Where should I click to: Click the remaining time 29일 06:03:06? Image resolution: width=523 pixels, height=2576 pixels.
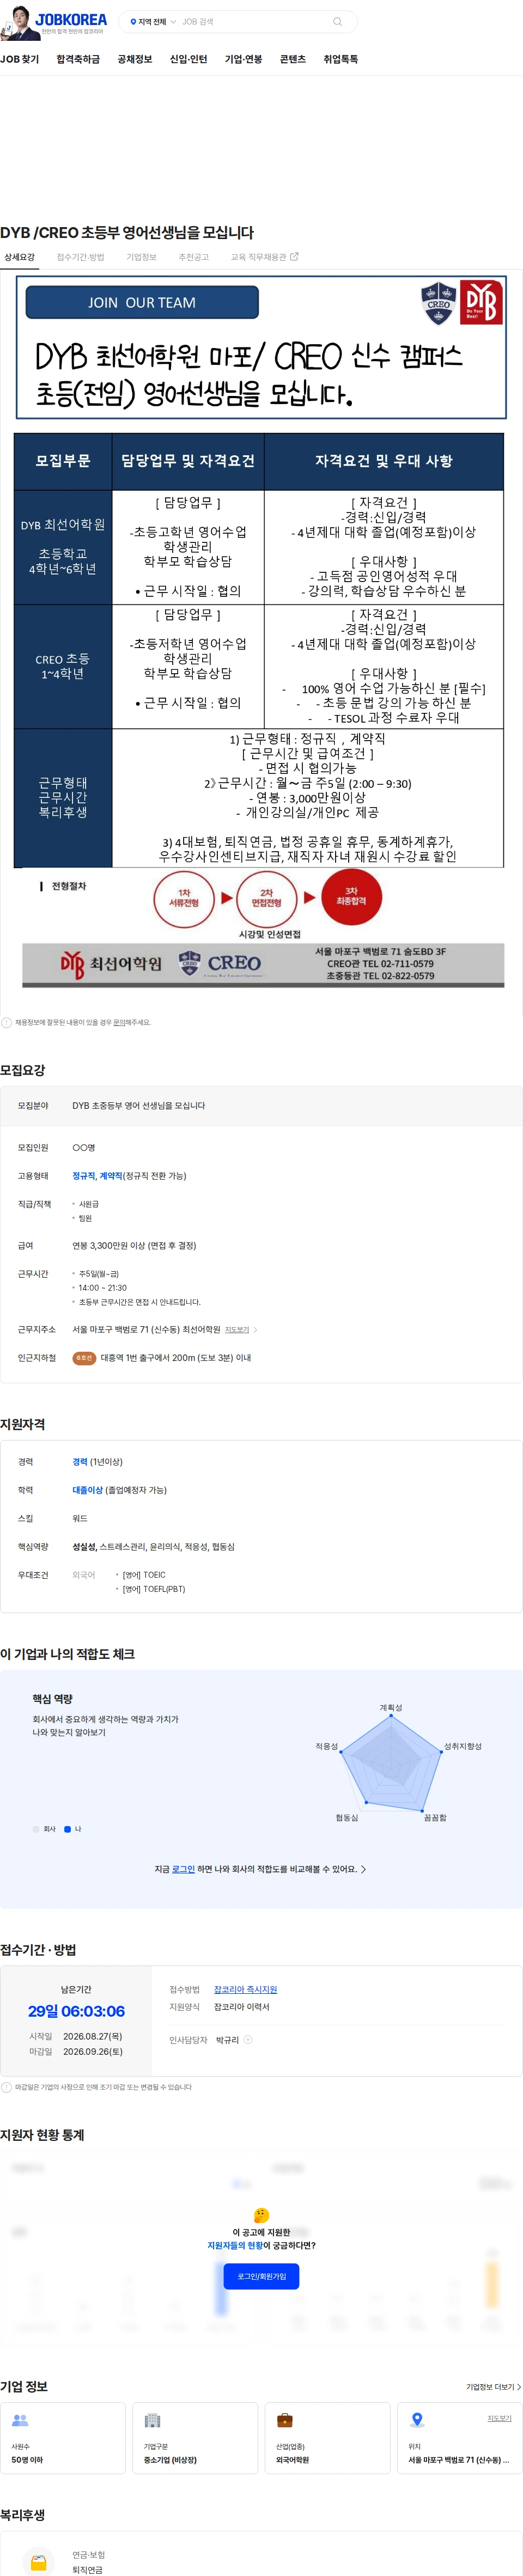click(76, 2011)
